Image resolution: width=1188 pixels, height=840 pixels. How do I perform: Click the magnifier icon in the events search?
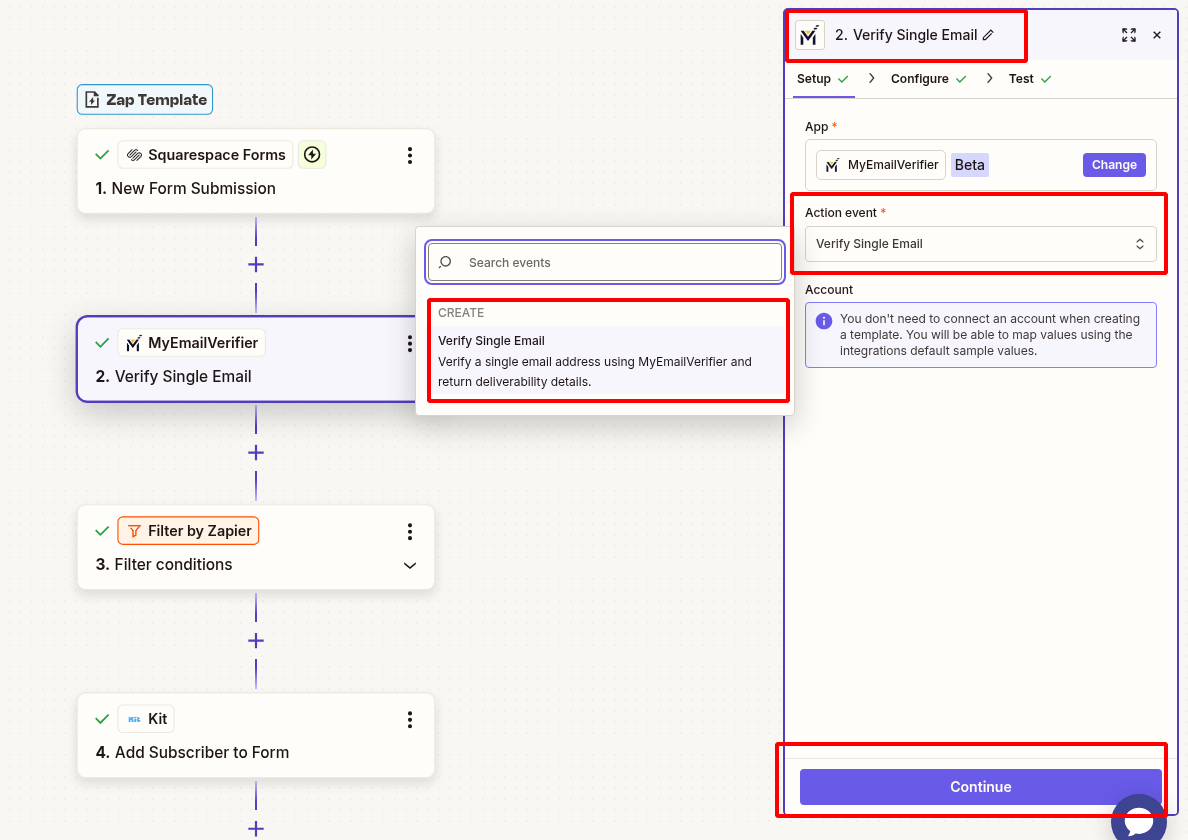(444, 262)
